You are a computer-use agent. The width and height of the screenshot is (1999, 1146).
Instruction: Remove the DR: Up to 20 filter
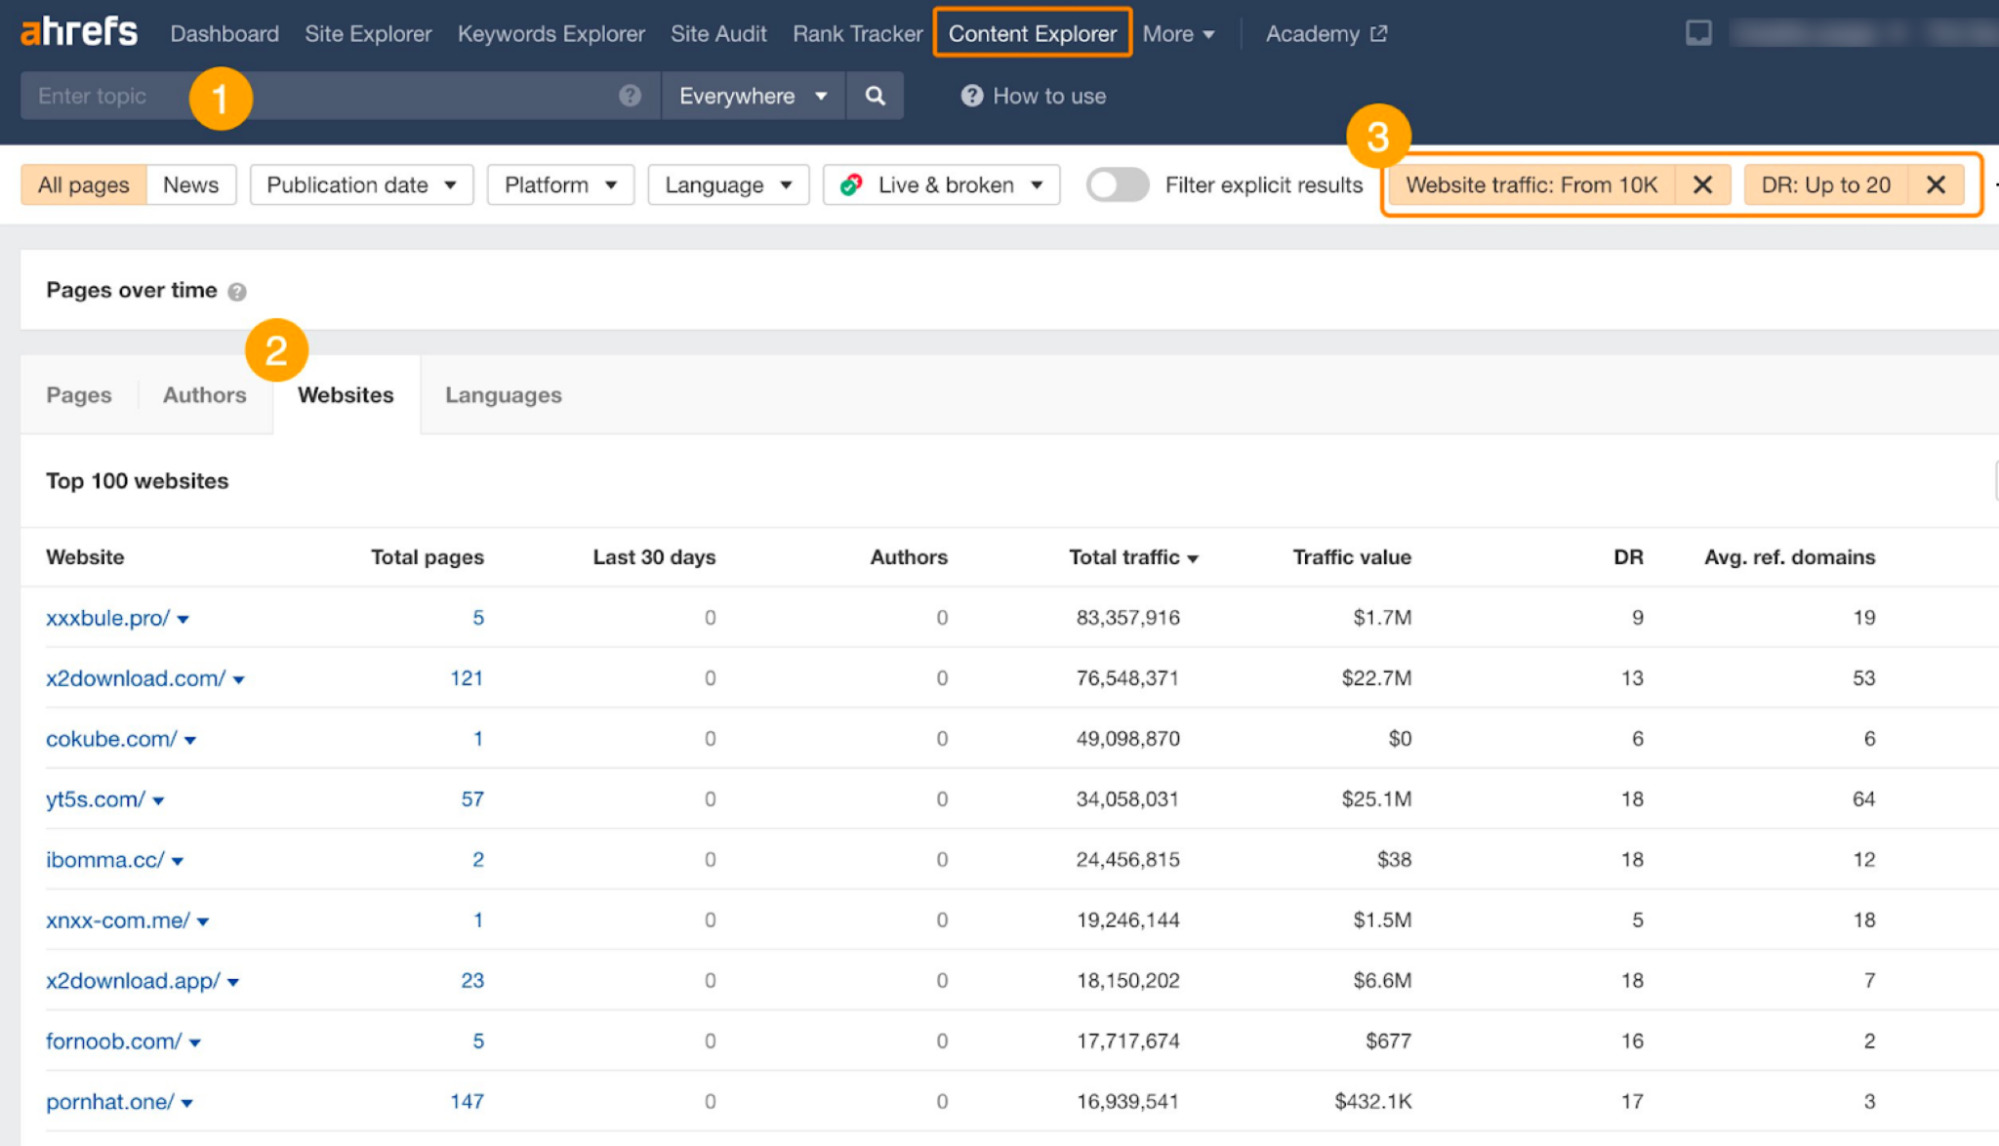coord(1936,184)
